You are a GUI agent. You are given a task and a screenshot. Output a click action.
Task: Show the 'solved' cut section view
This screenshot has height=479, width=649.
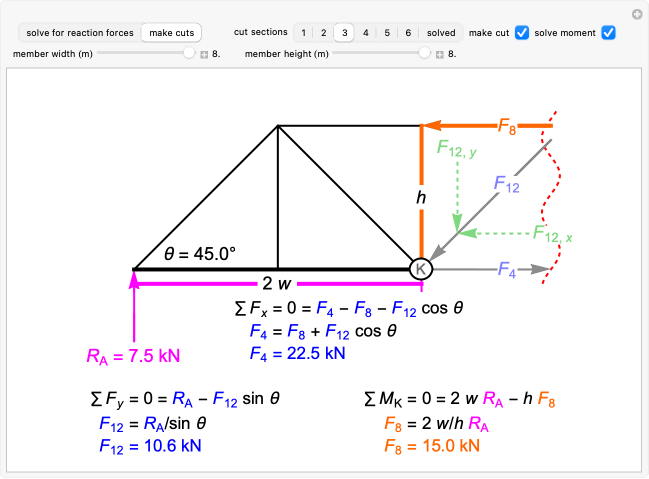coord(440,33)
